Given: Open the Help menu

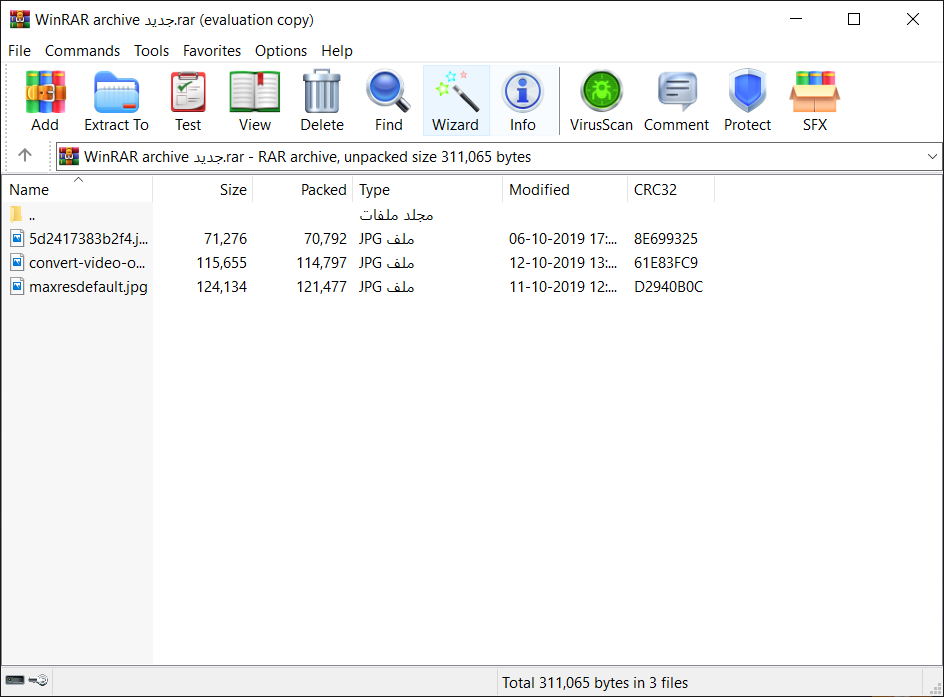Looking at the screenshot, I should pyautogui.click(x=337, y=51).
